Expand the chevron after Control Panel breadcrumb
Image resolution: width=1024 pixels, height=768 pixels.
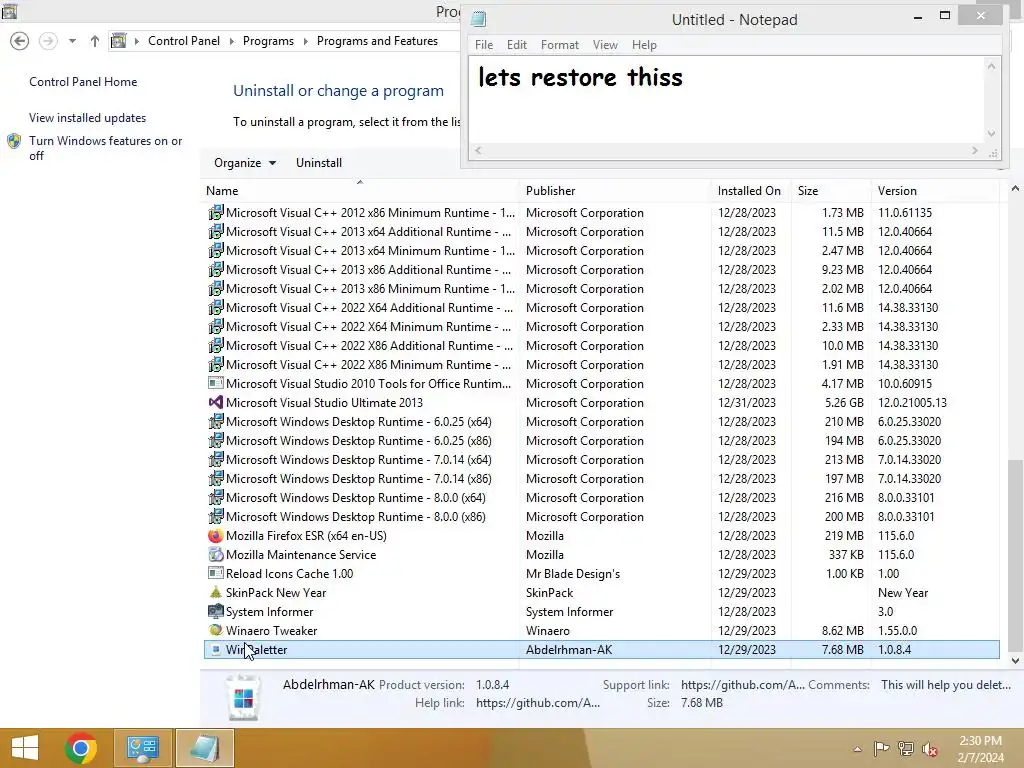(231, 41)
